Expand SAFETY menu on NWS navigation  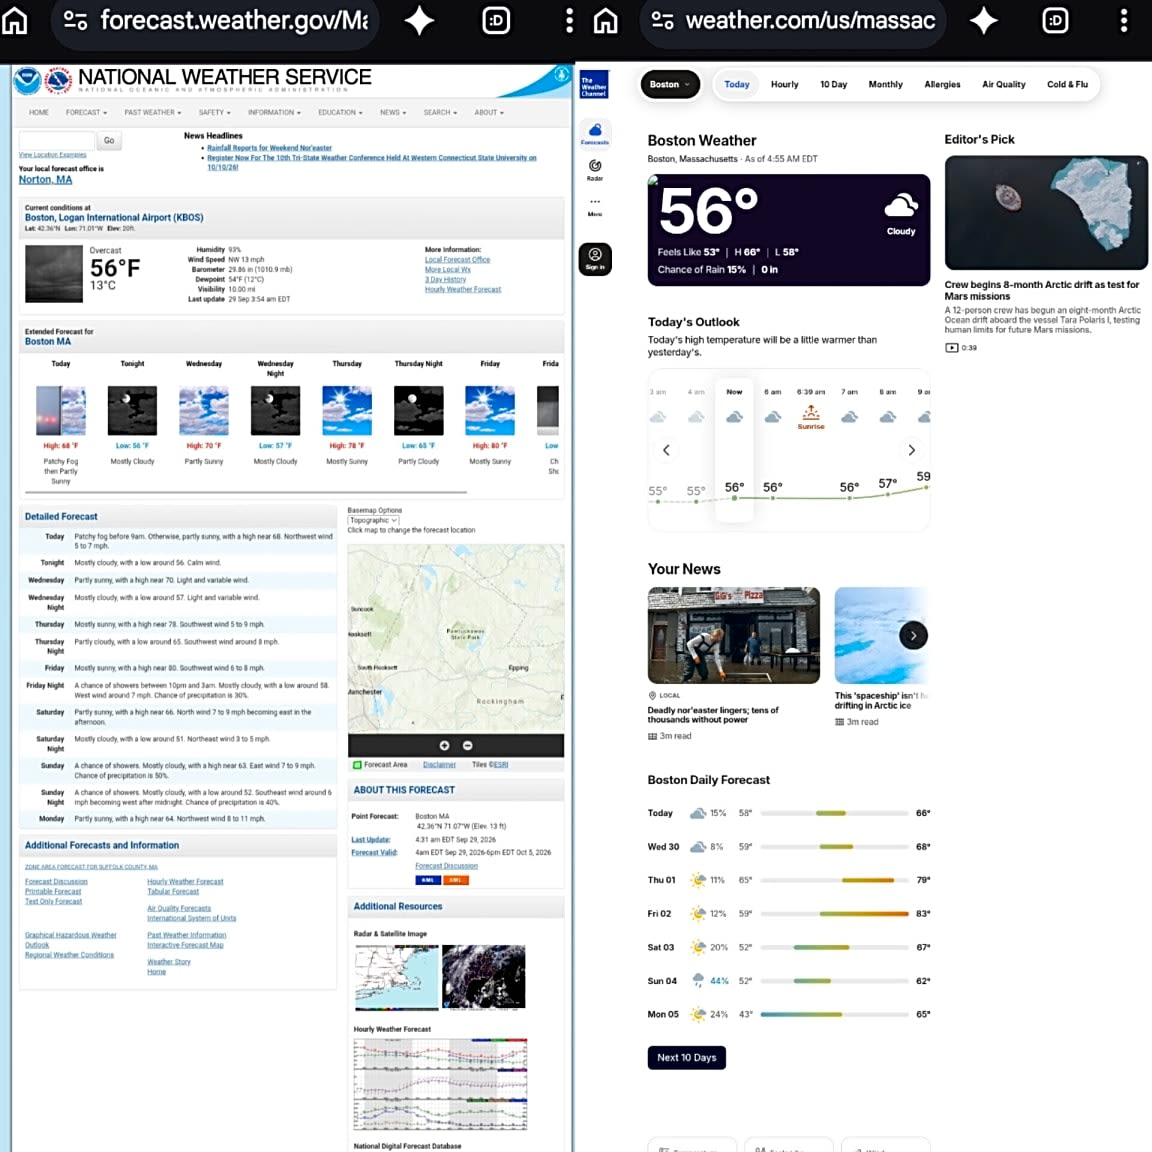point(215,112)
